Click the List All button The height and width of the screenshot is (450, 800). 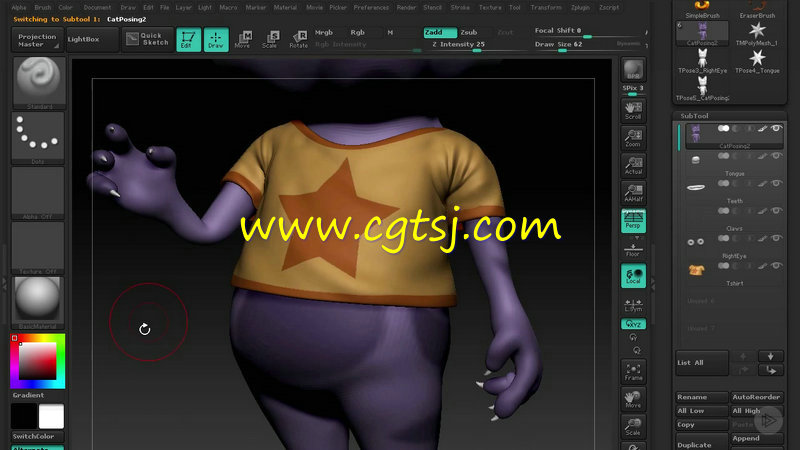[702, 363]
